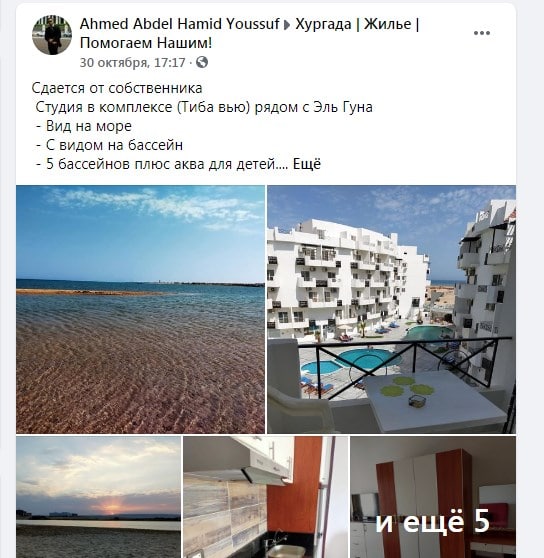This screenshot has width=544, height=558.
Task: Open the post options three-dots menu
Action: point(482,33)
